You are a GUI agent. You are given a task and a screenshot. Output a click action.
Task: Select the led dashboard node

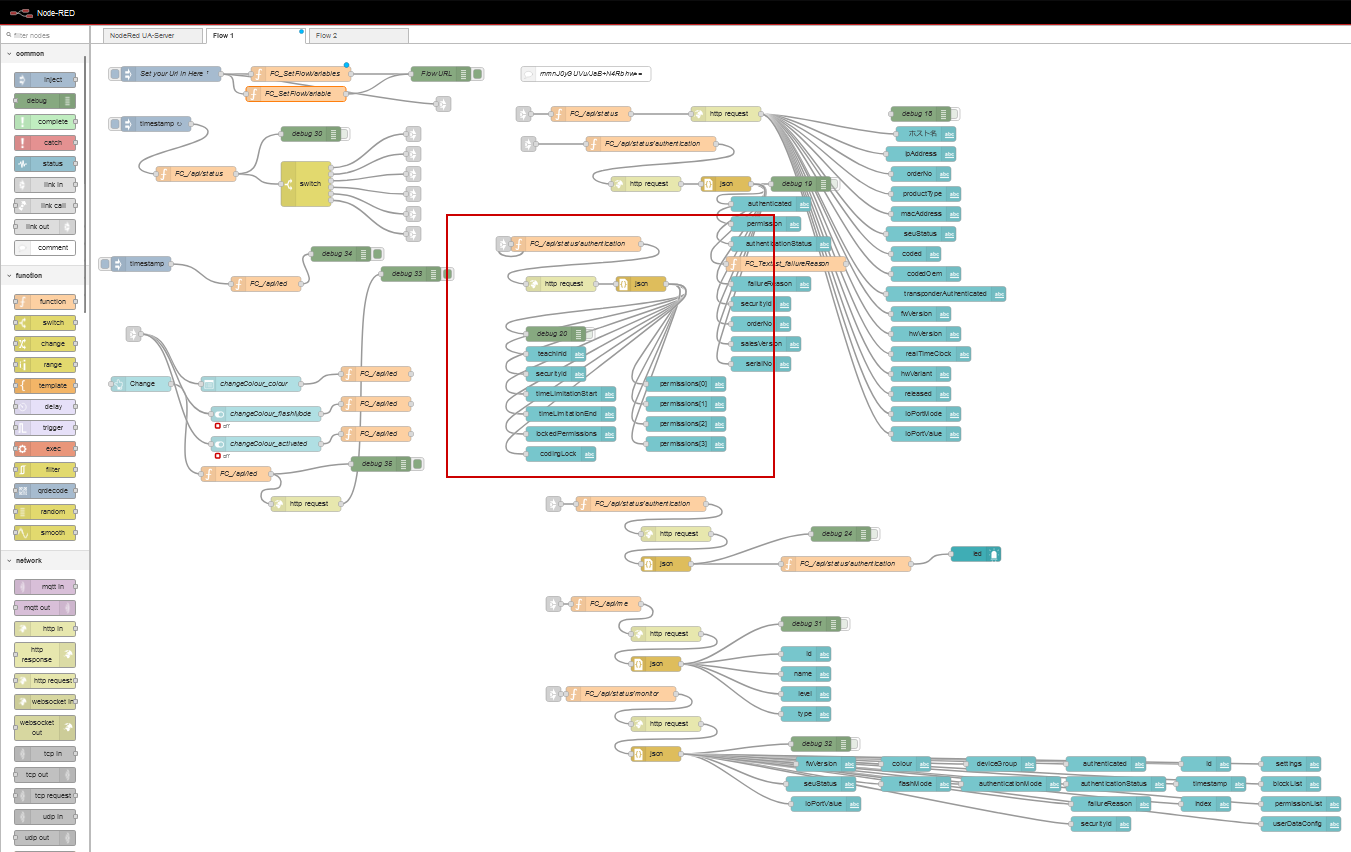[976, 554]
